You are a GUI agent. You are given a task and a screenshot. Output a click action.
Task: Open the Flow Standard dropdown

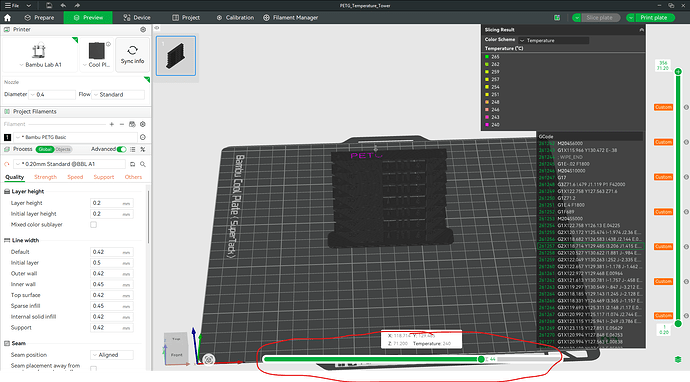click(118, 95)
